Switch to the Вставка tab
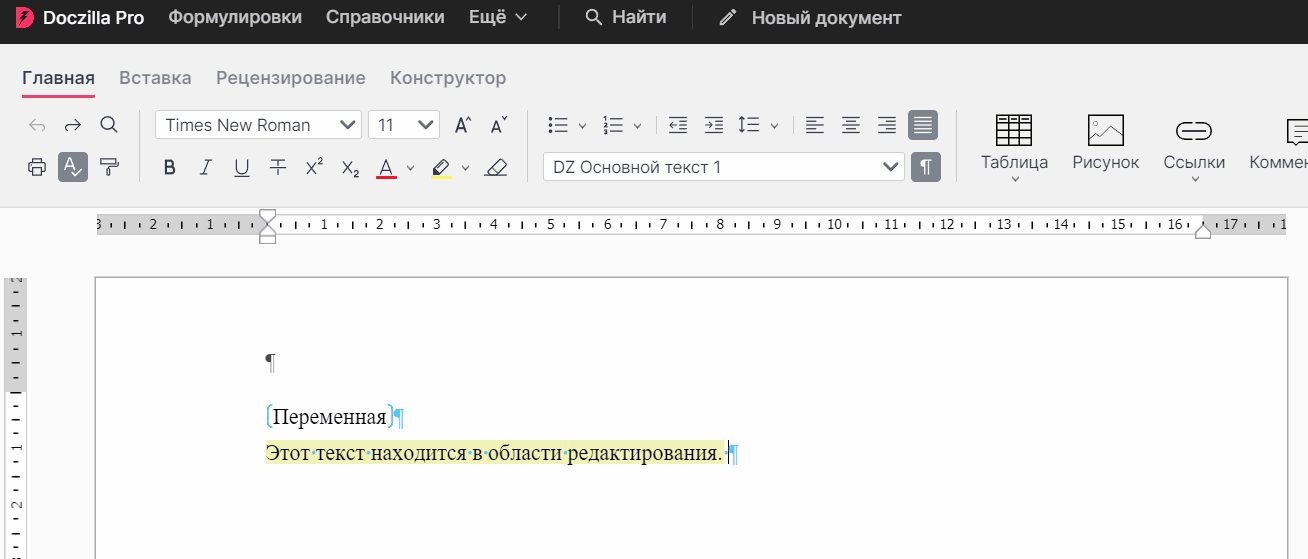 pos(155,78)
